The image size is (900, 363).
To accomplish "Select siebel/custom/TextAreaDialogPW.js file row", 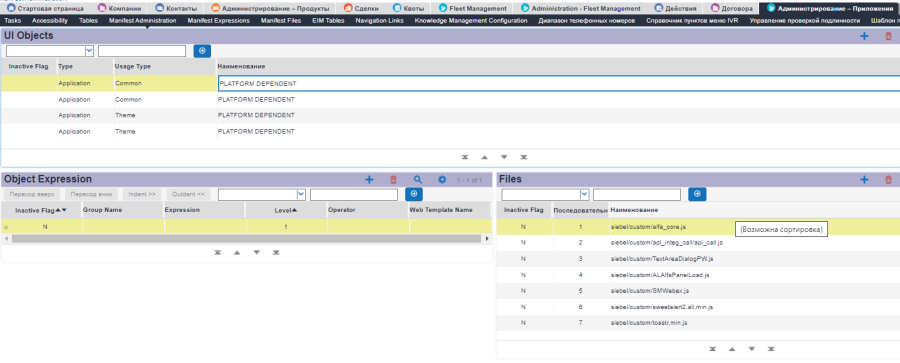I will click(x=697, y=258).
